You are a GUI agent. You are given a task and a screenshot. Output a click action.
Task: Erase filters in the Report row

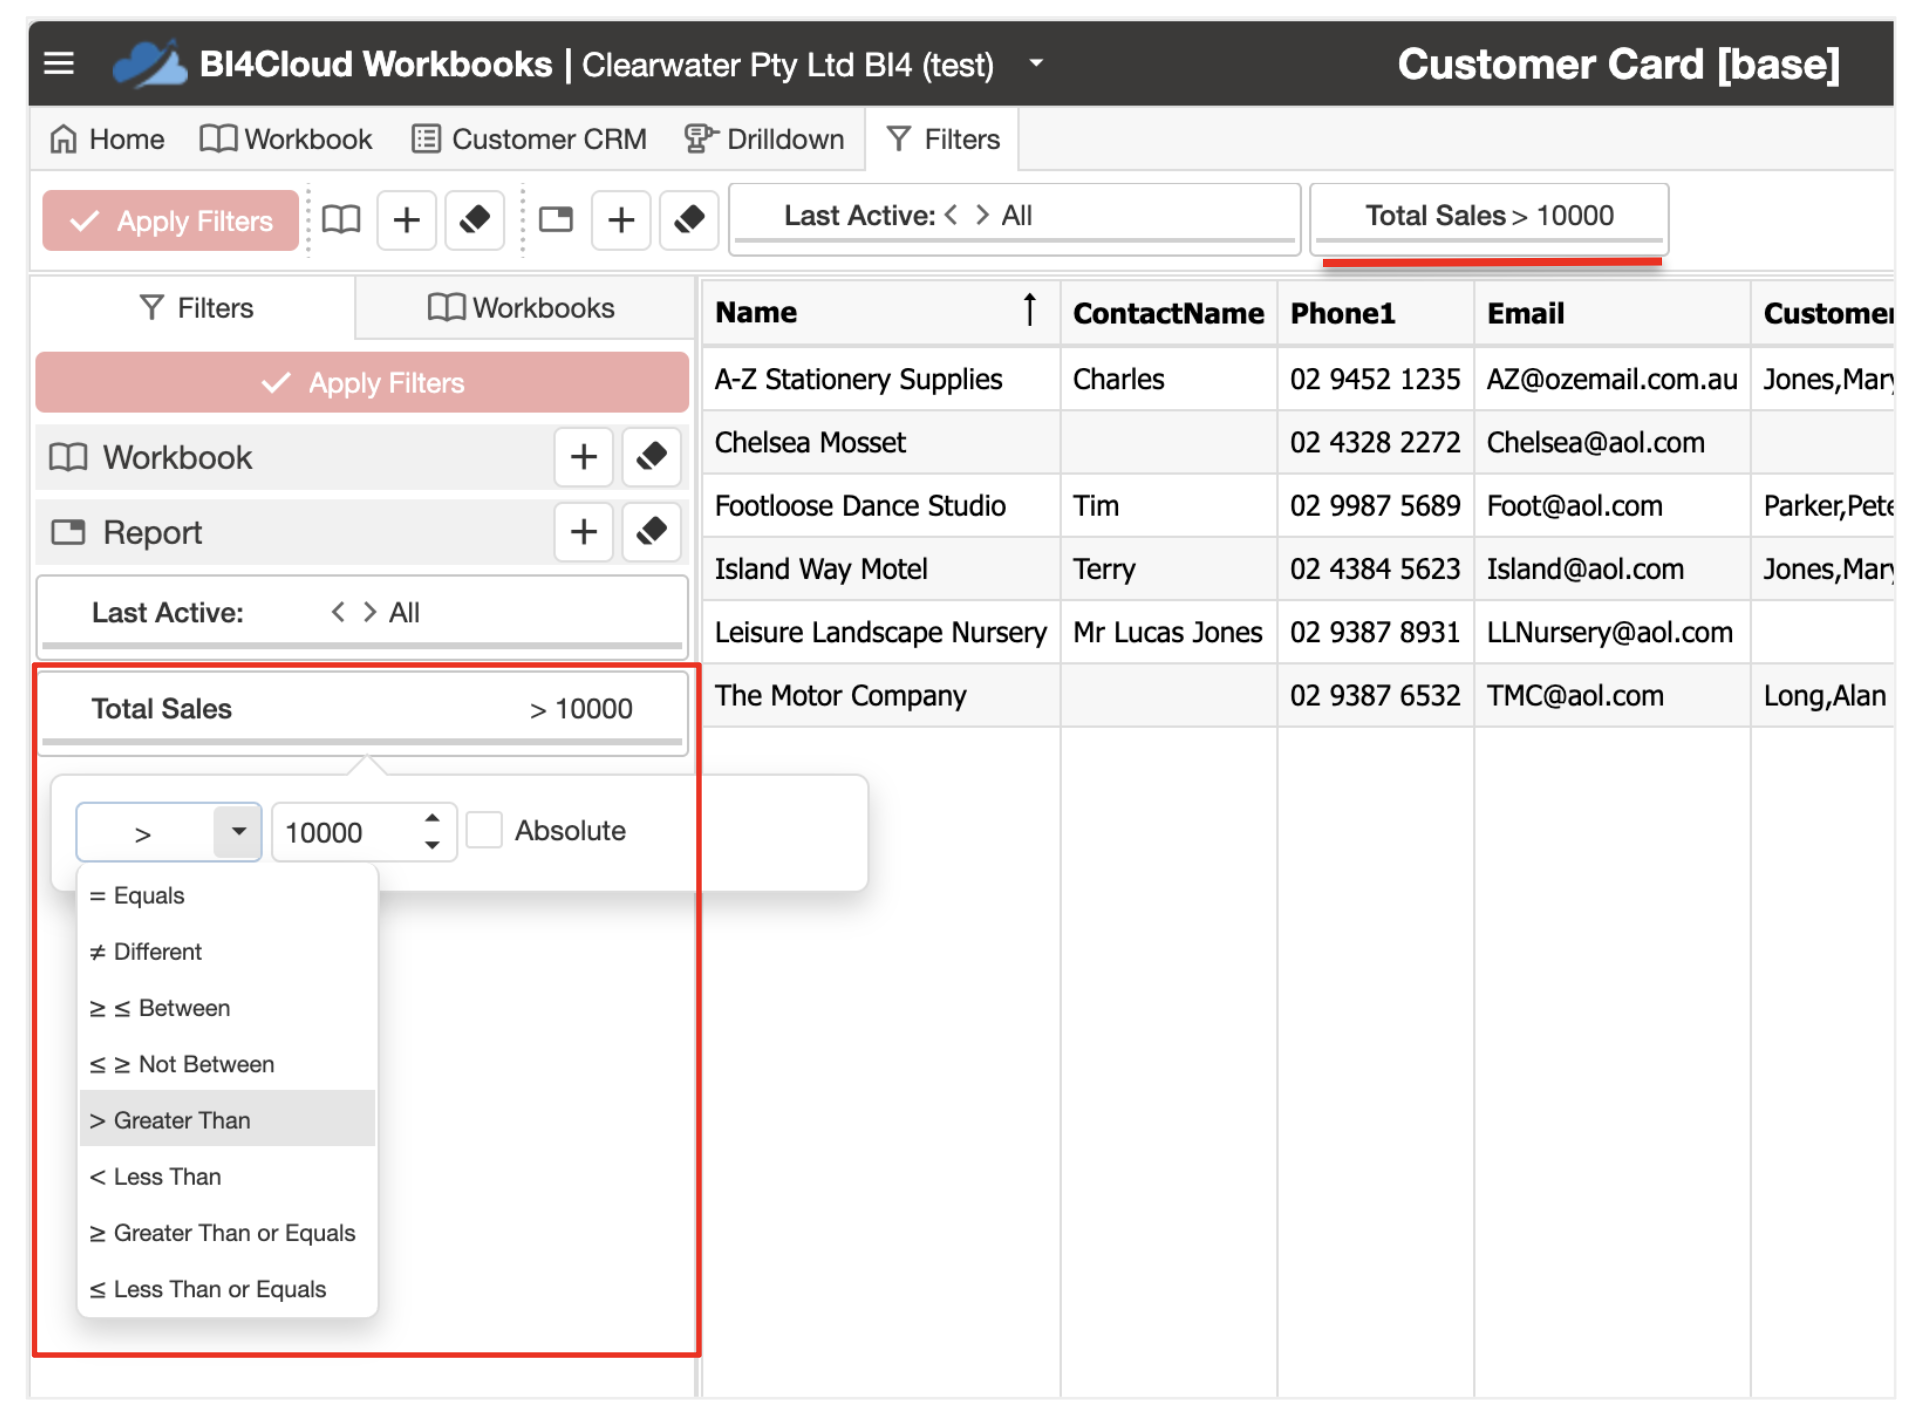pyautogui.click(x=652, y=532)
